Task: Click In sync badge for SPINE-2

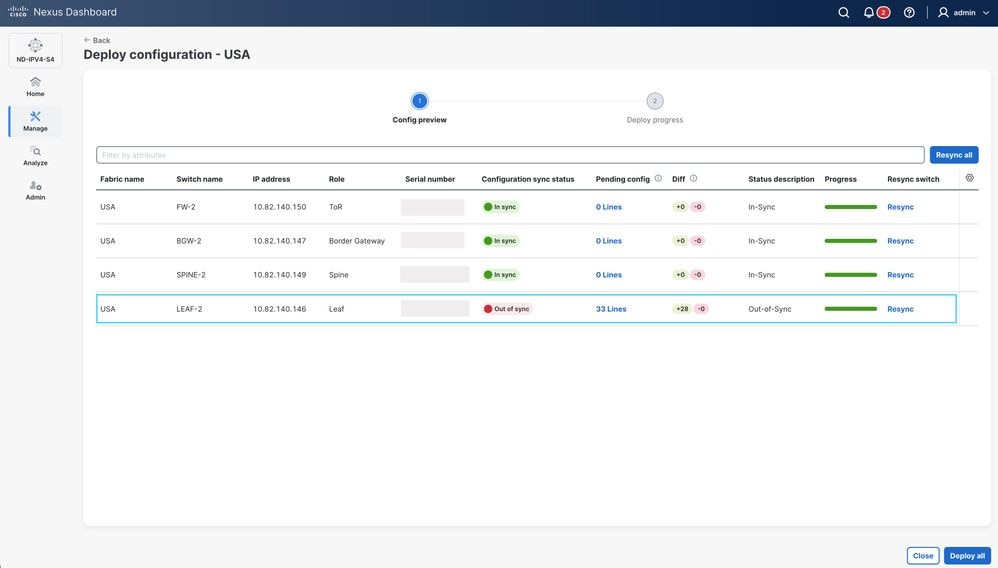Action: tap(500, 275)
